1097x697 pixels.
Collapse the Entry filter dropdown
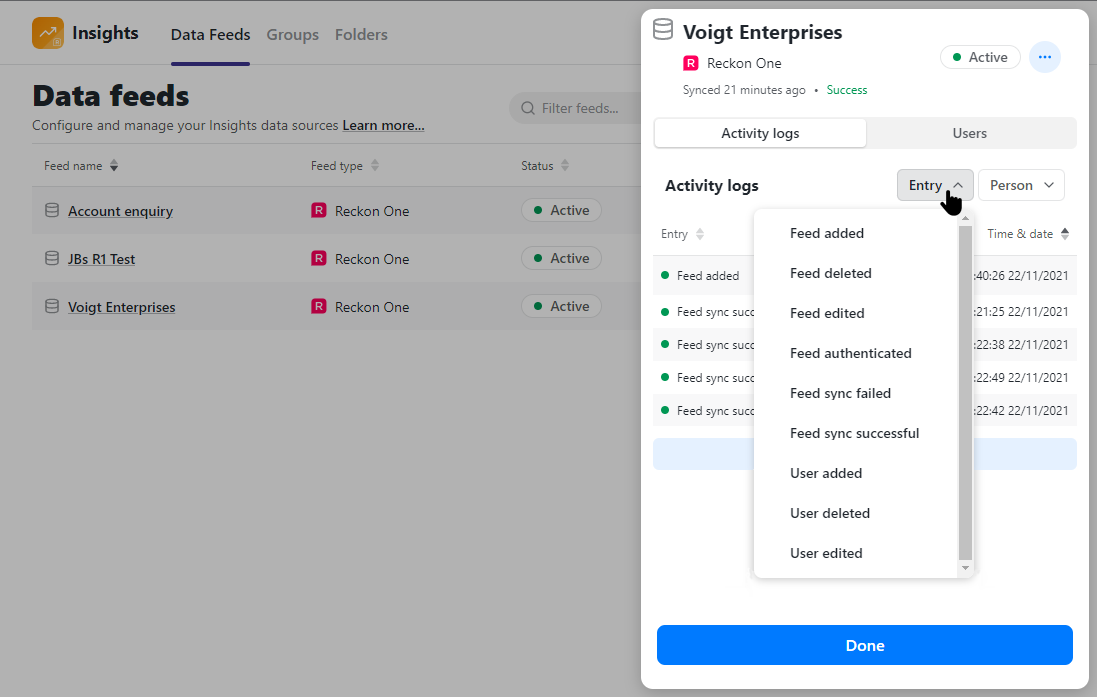coord(935,185)
